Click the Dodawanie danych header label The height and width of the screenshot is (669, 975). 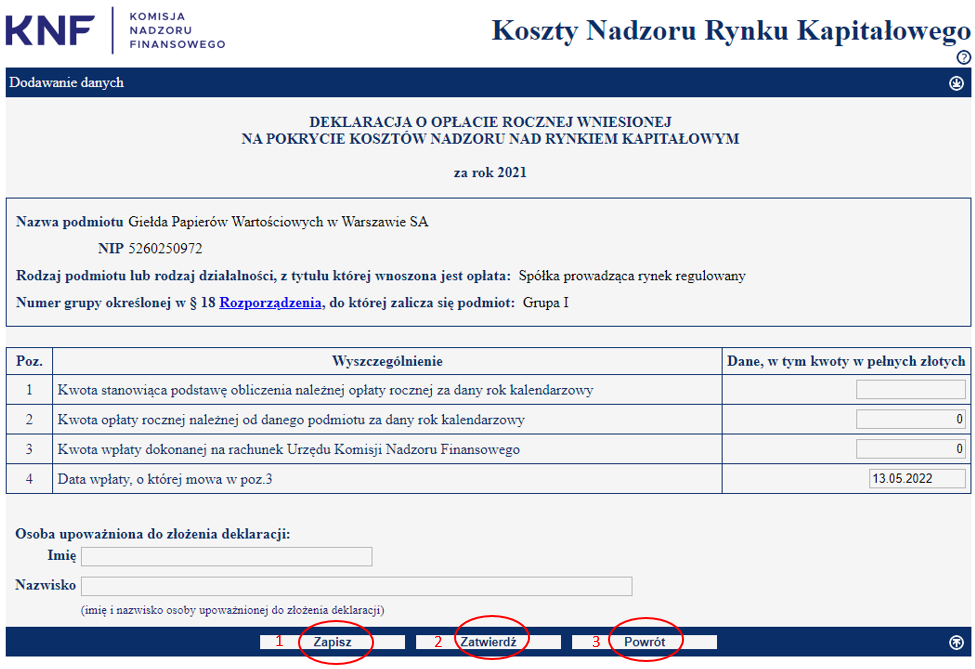coord(66,83)
